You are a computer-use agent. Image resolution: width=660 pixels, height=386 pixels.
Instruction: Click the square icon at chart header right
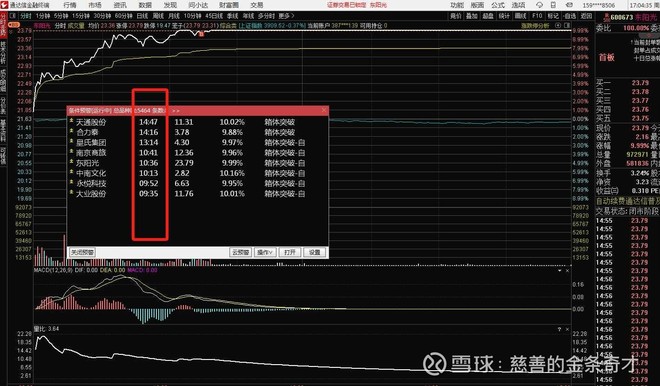tap(567, 26)
